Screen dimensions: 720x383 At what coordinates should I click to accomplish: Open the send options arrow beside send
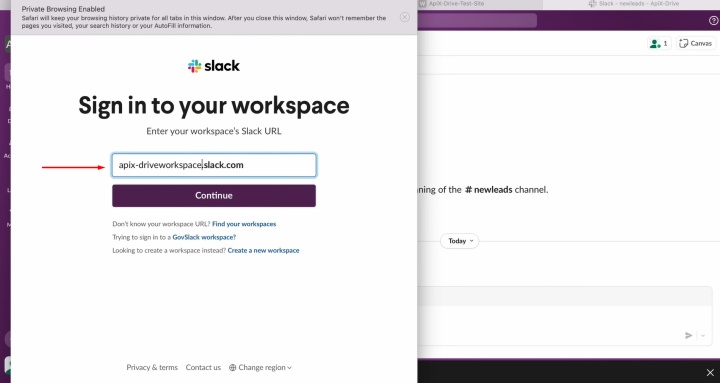click(703, 336)
